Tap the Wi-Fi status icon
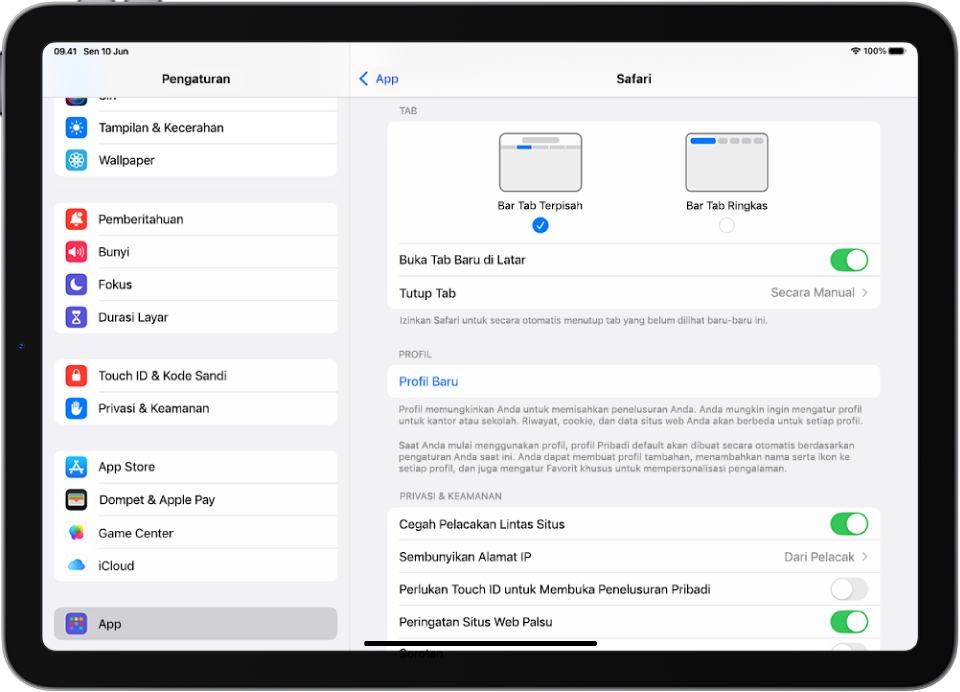This screenshot has width=960, height=692. 855,51
